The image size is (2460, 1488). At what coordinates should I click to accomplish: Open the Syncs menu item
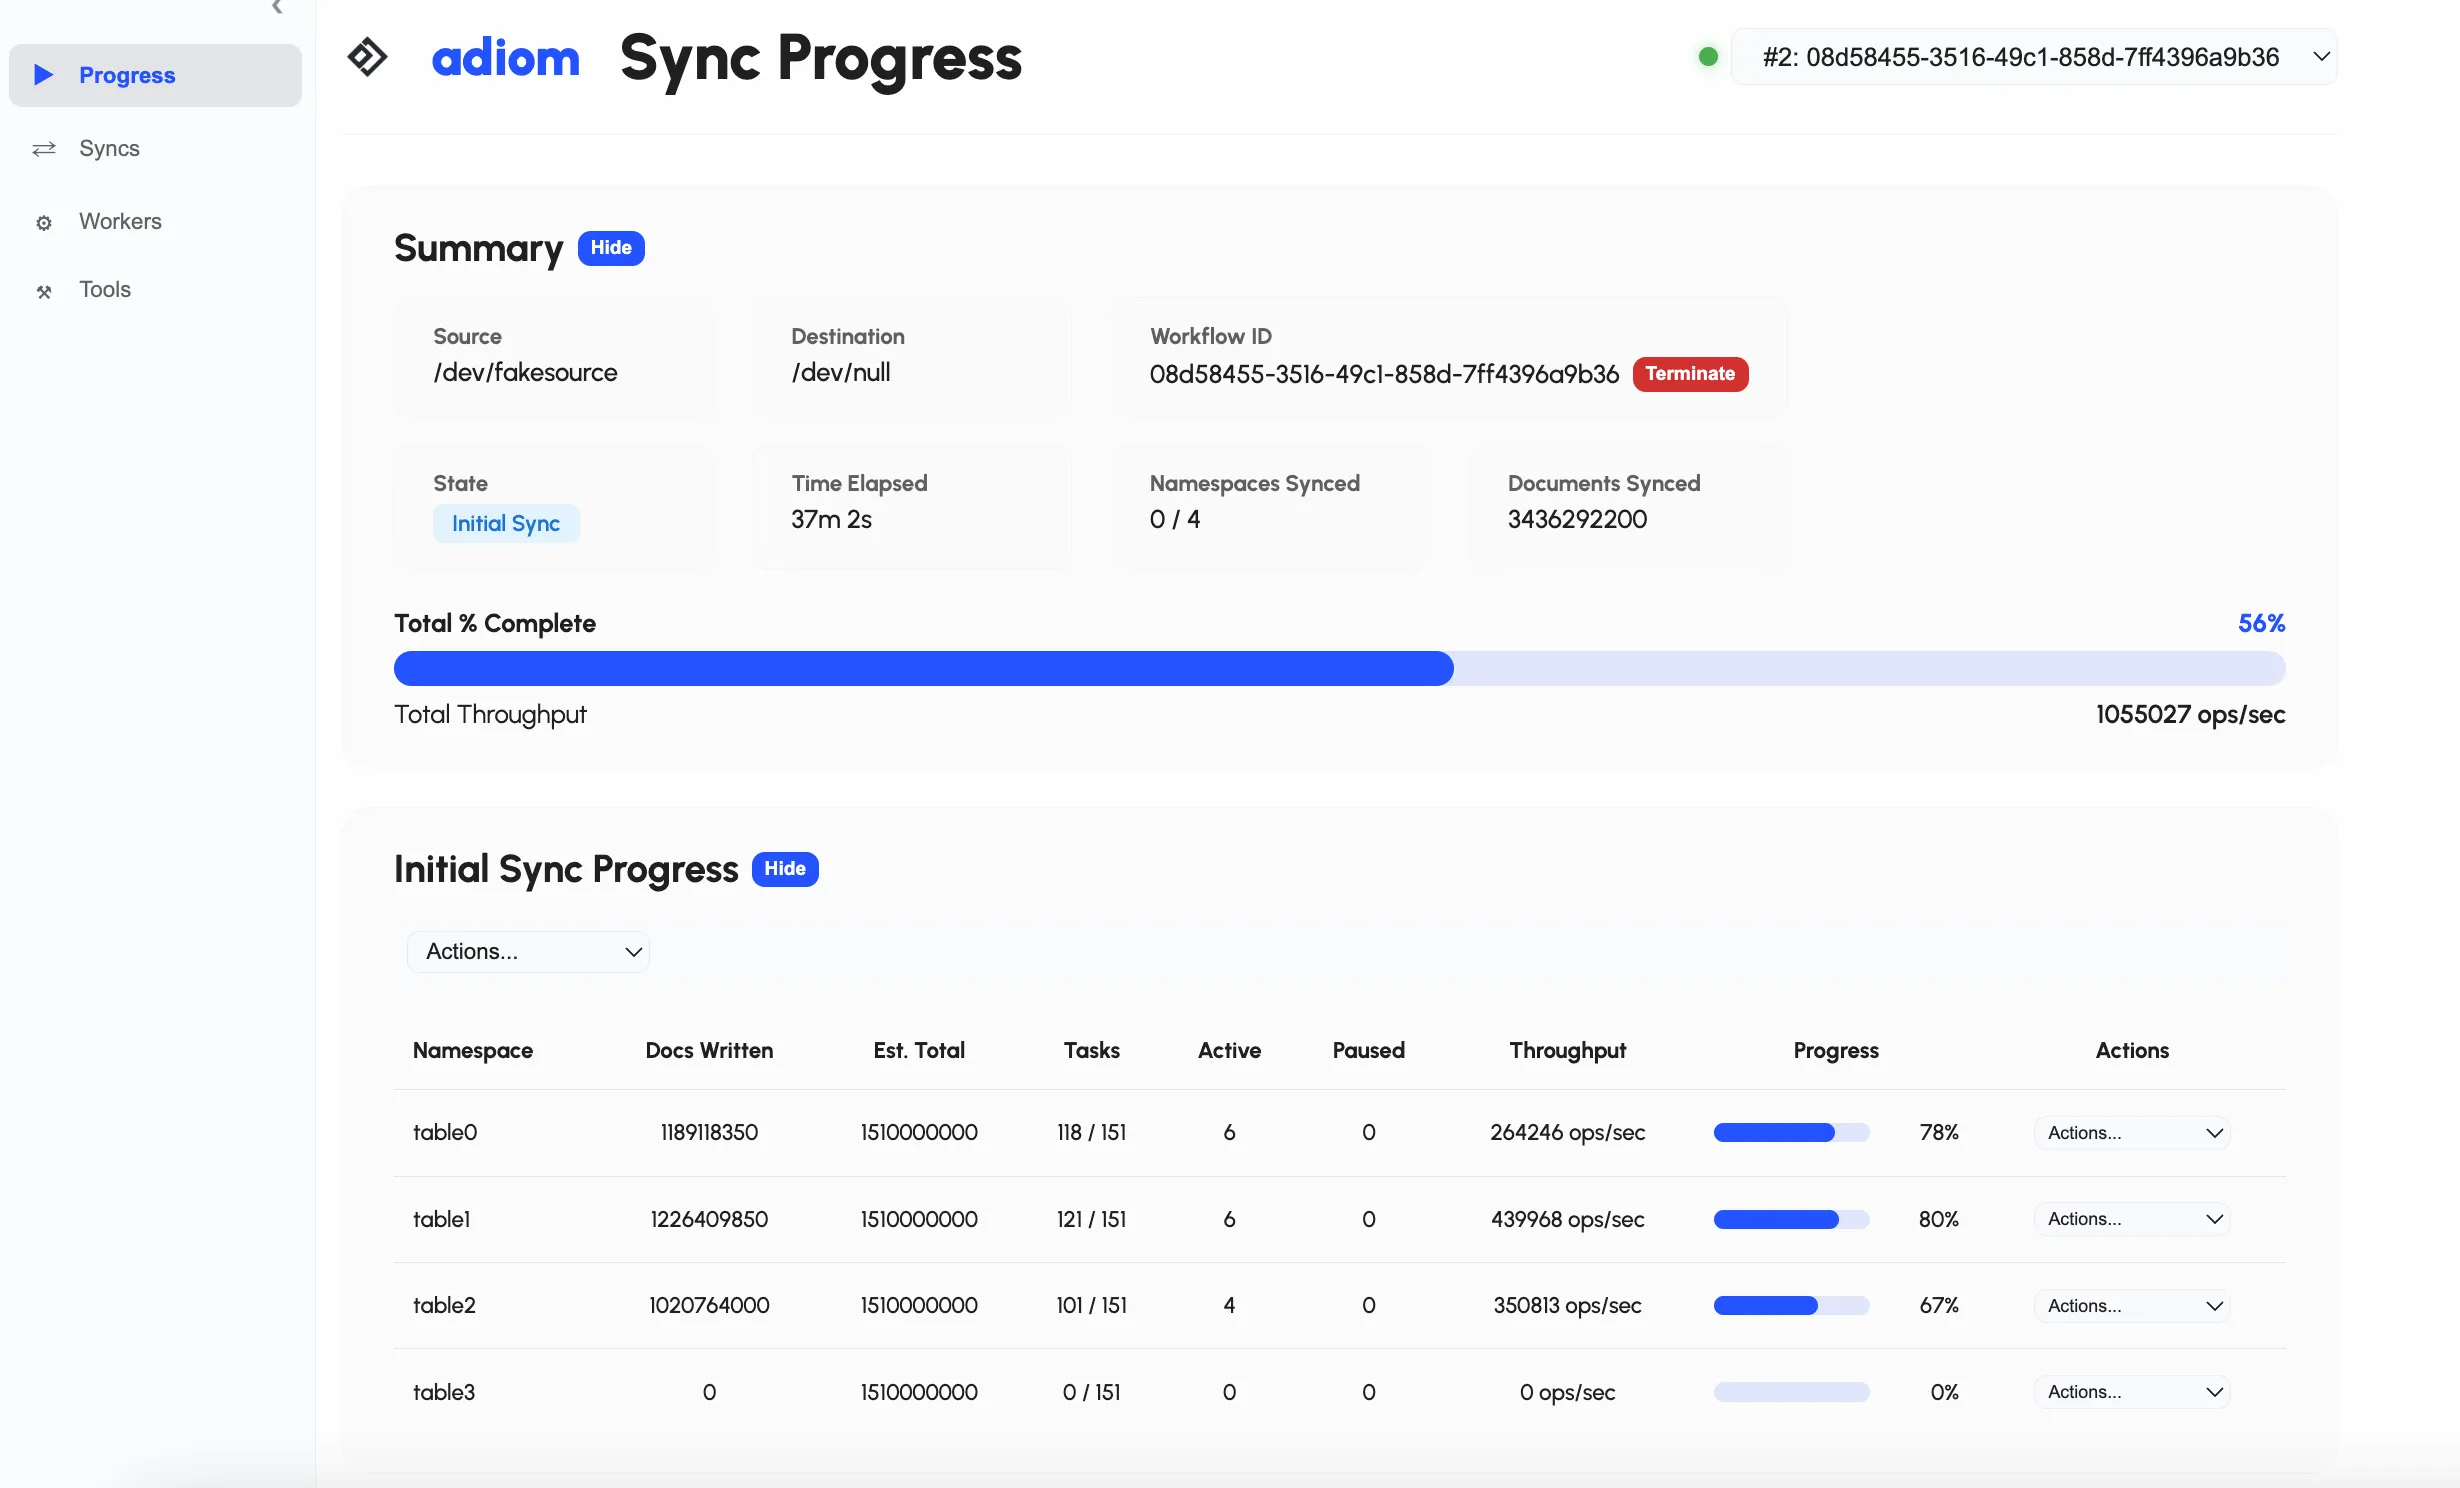coord(155,148)
